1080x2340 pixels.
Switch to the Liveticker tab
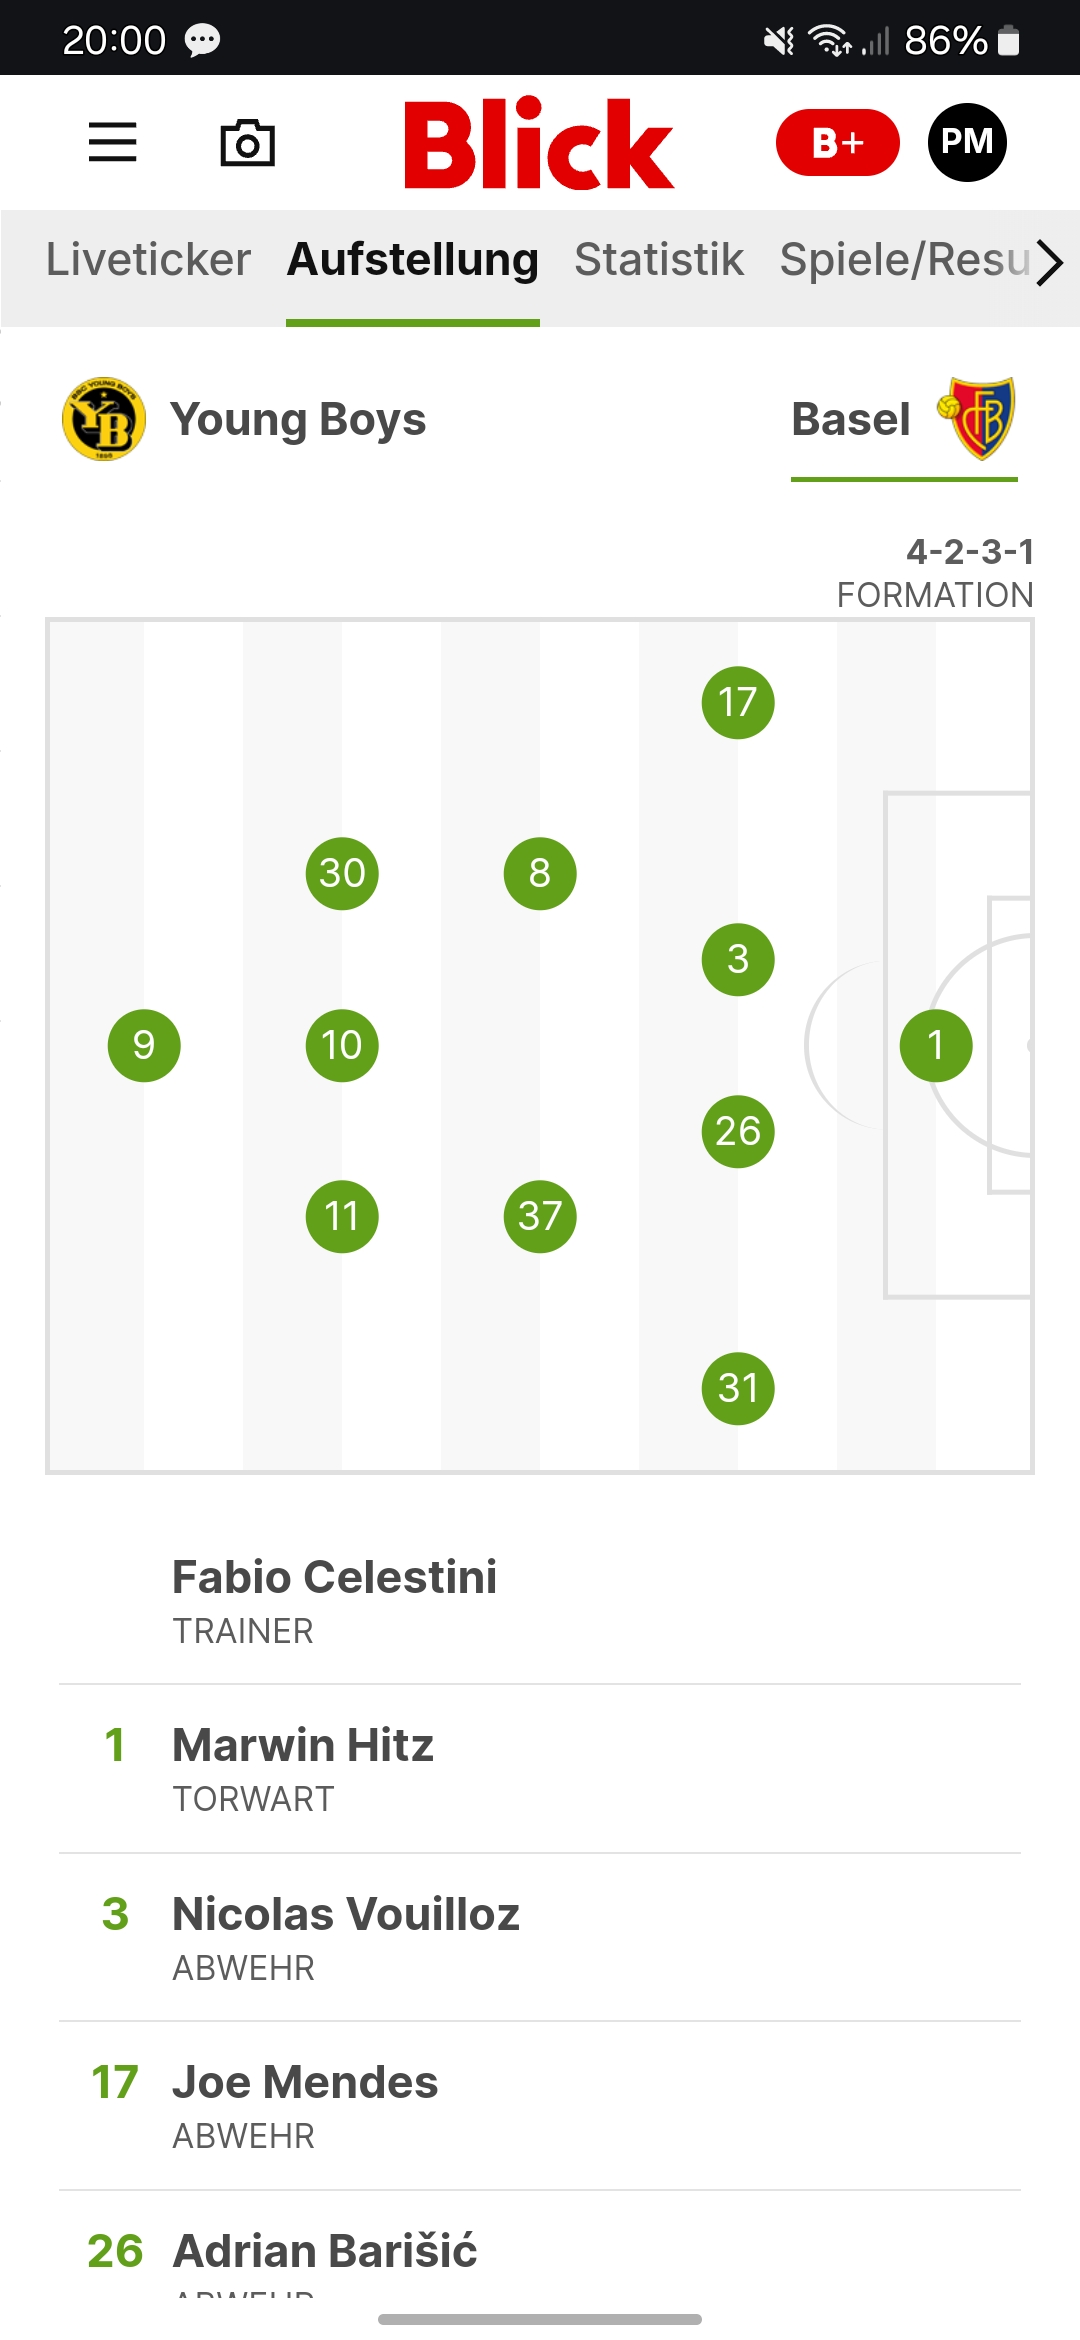coord(148,260)
